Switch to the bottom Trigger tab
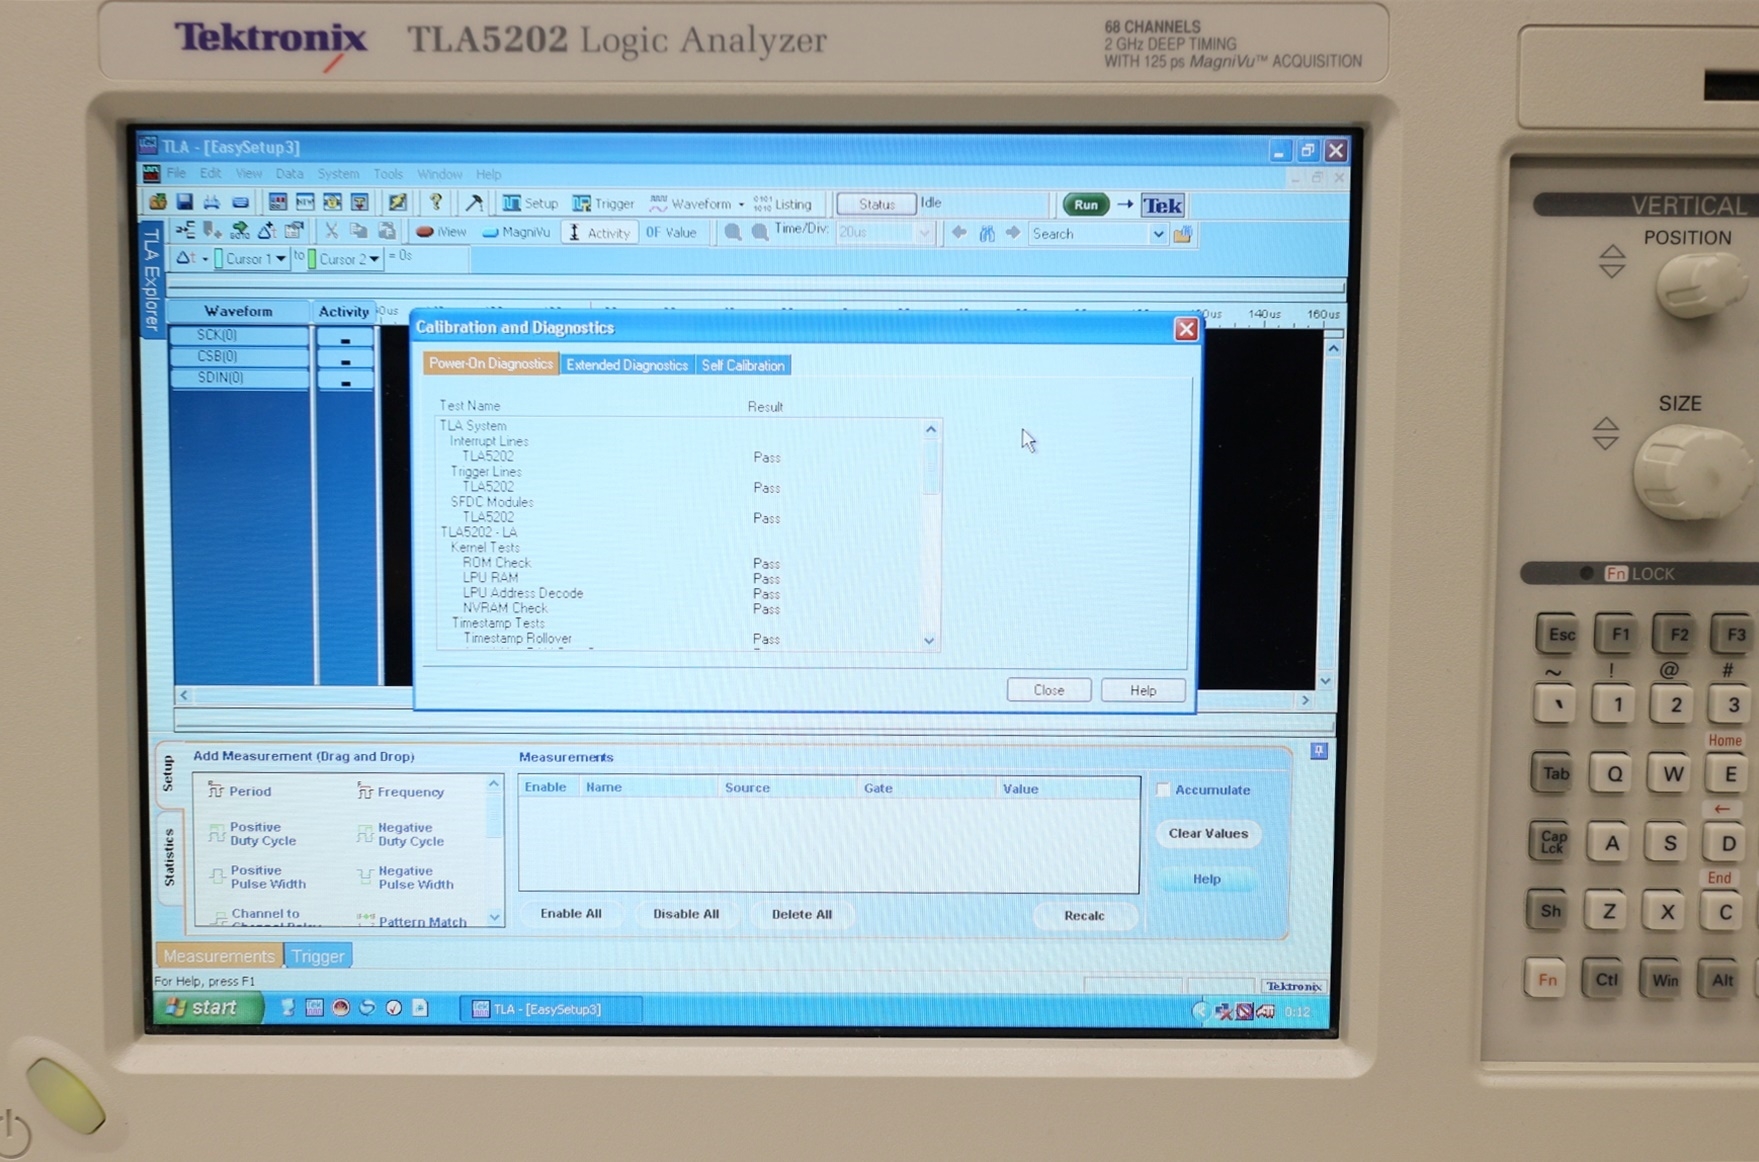The width and height of the screenshot is (1759, 1162). point(318,956)
